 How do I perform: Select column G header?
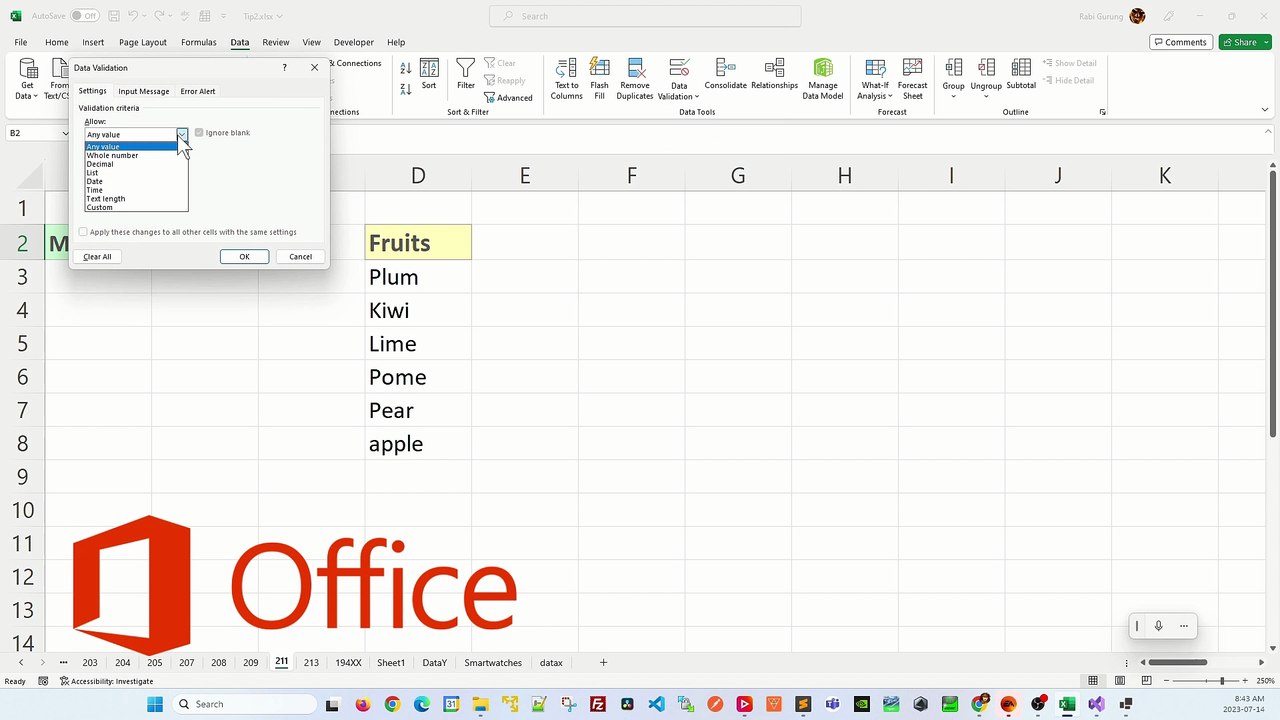[738, 176]
